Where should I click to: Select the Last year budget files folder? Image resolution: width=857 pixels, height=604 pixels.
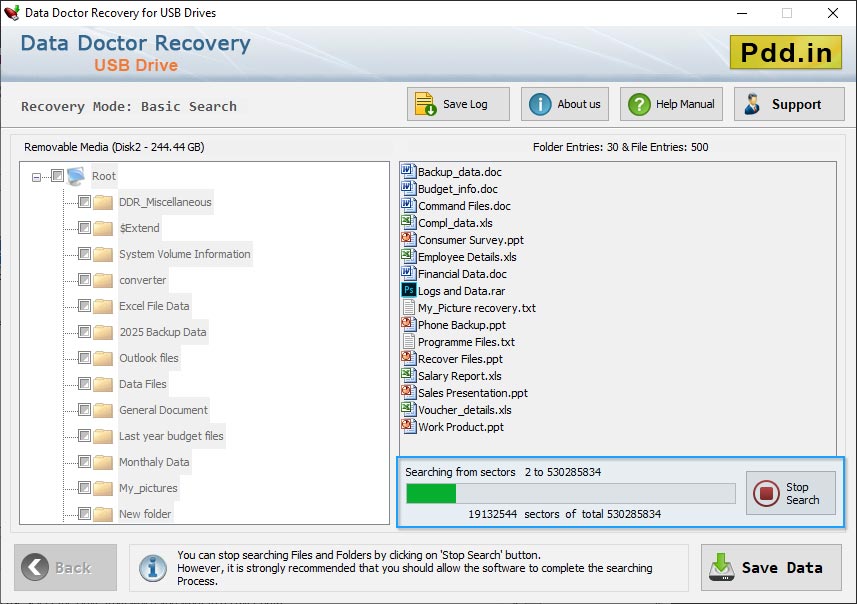(171, 436)
